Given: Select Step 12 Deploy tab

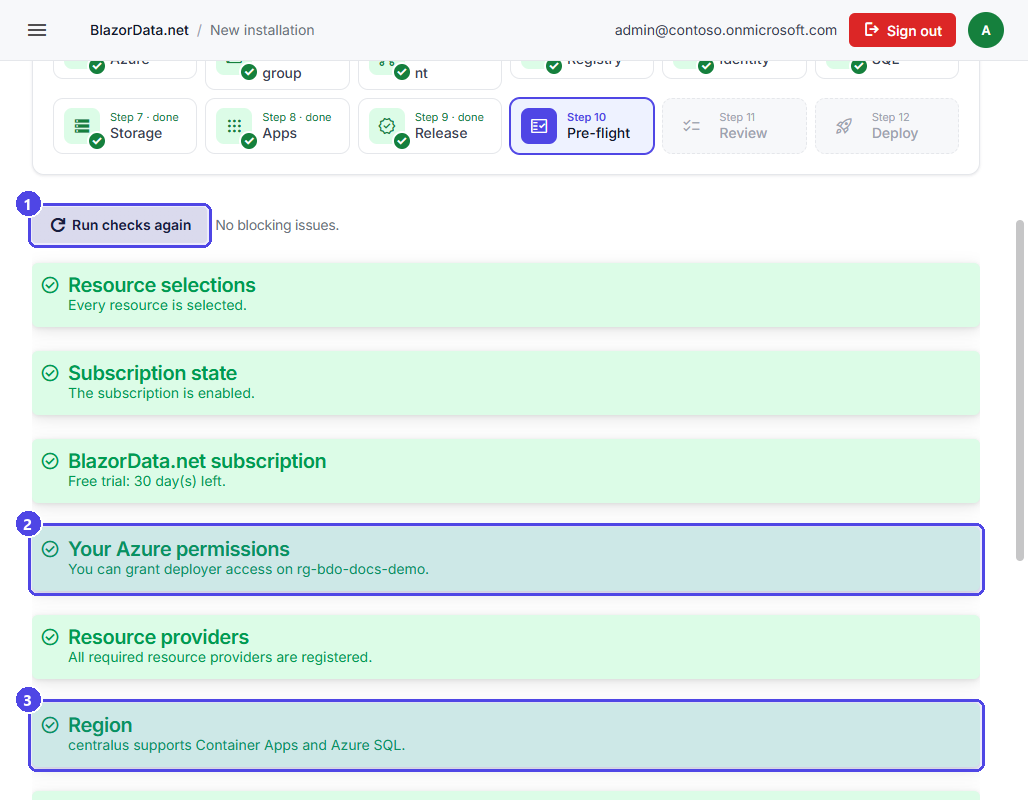Looking at the screenshot, I should coord(887,126).
